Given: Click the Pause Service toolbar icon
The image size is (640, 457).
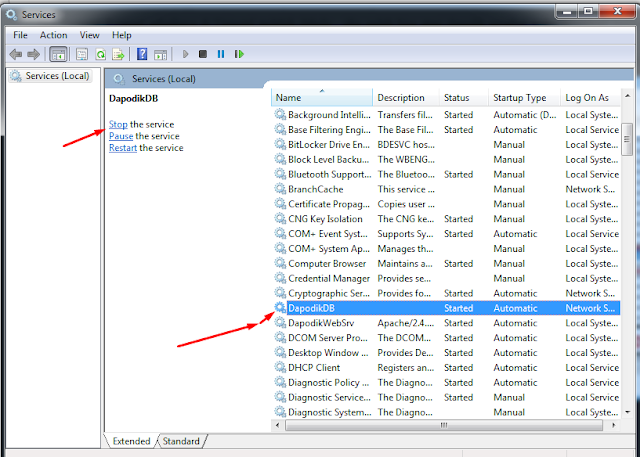Looking at the screenshot, I should pos(221,54).
